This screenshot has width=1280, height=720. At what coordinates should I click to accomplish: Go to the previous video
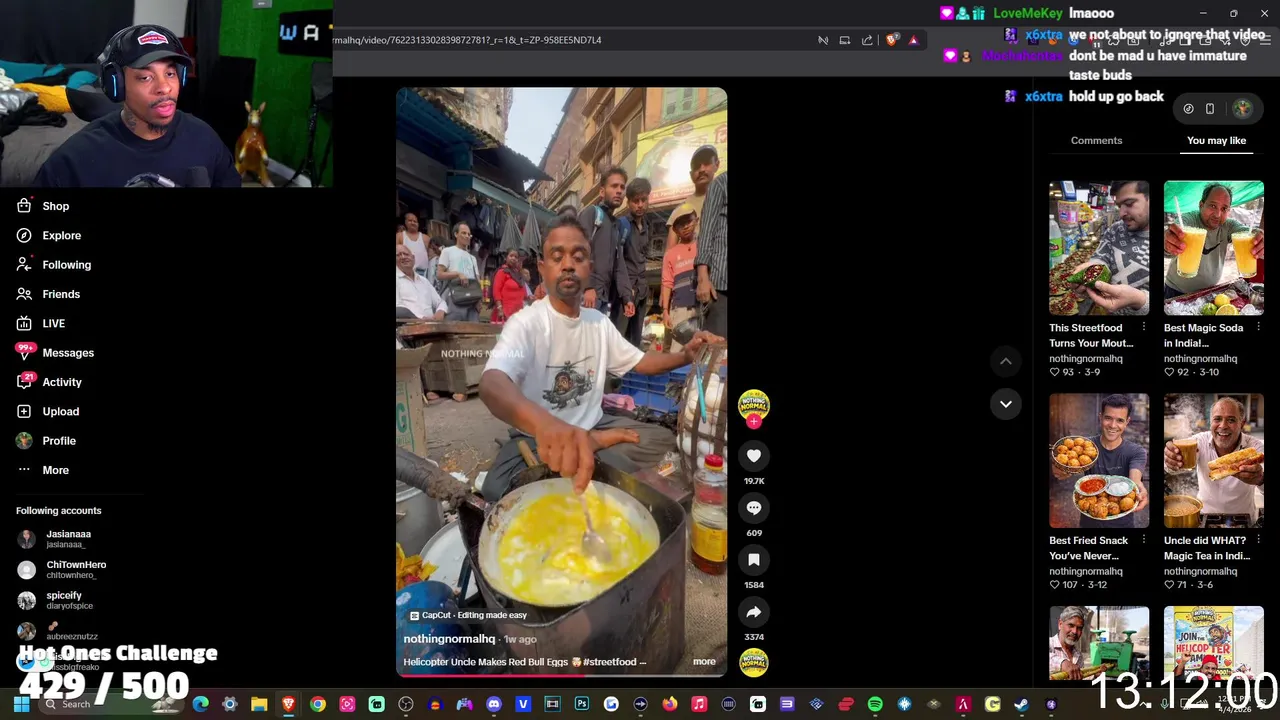click(1006, 361)
